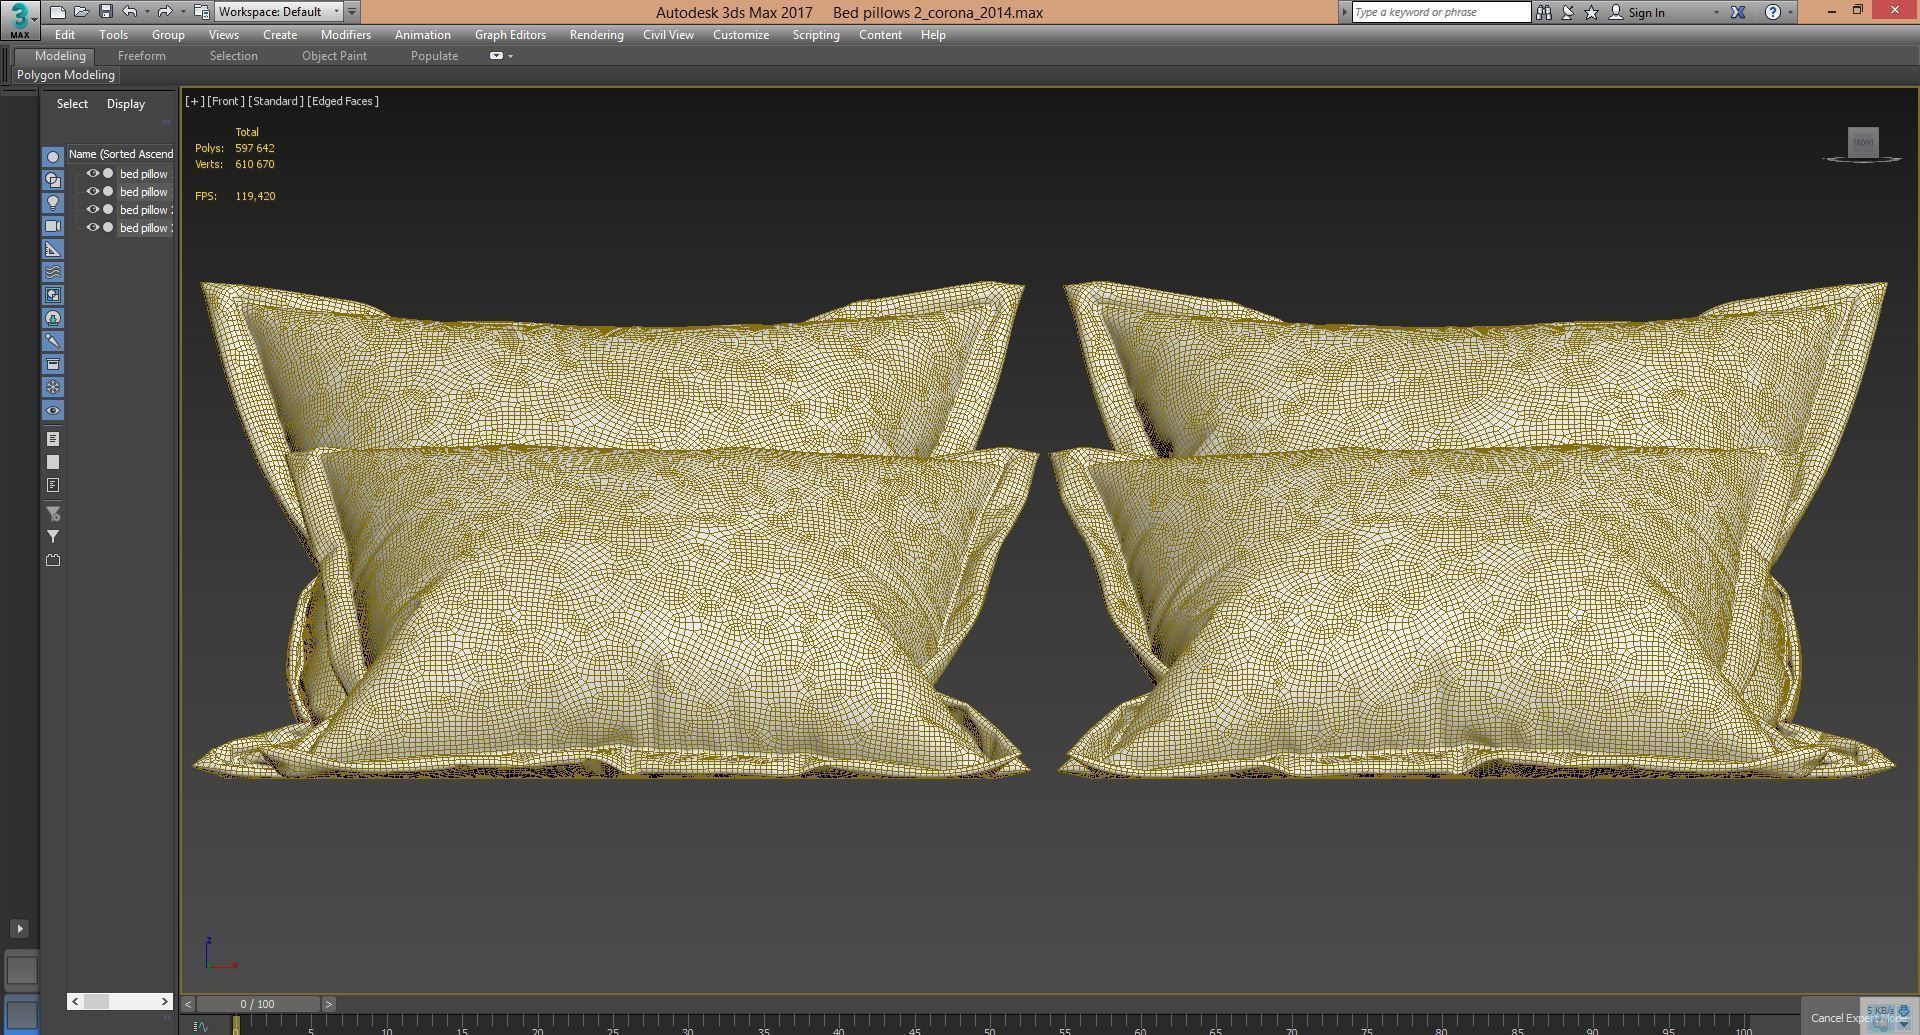Open the Workspace: Default dropdown

pyautogui.click(x=279, y=12)
